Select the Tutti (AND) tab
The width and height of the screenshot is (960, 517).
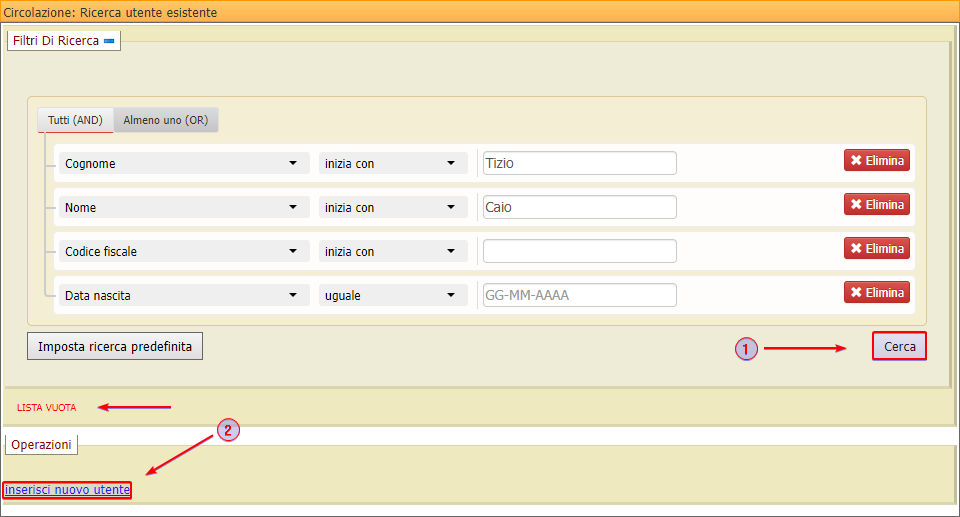pos(75,120)
